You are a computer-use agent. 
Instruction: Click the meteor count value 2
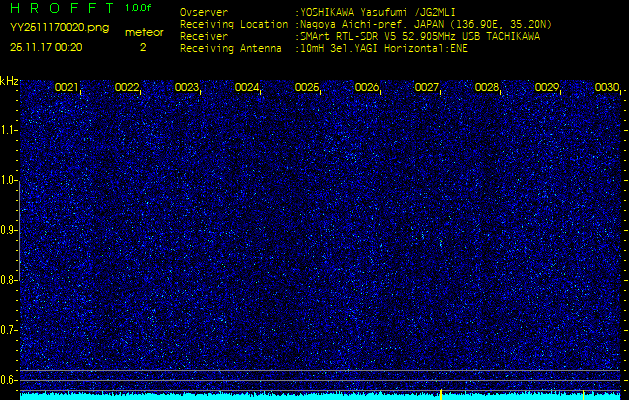(142, 46)
